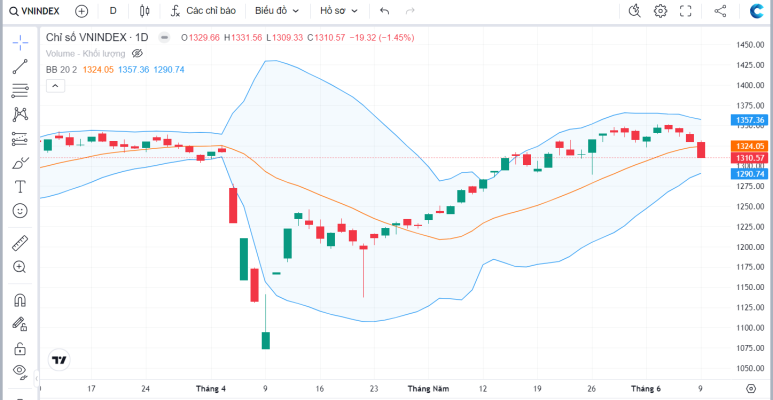Click the BB upper value 1357.36 in legend
The width and height of the screenshot is (773, 400).
pyautogui.click(x=134, y=70)
